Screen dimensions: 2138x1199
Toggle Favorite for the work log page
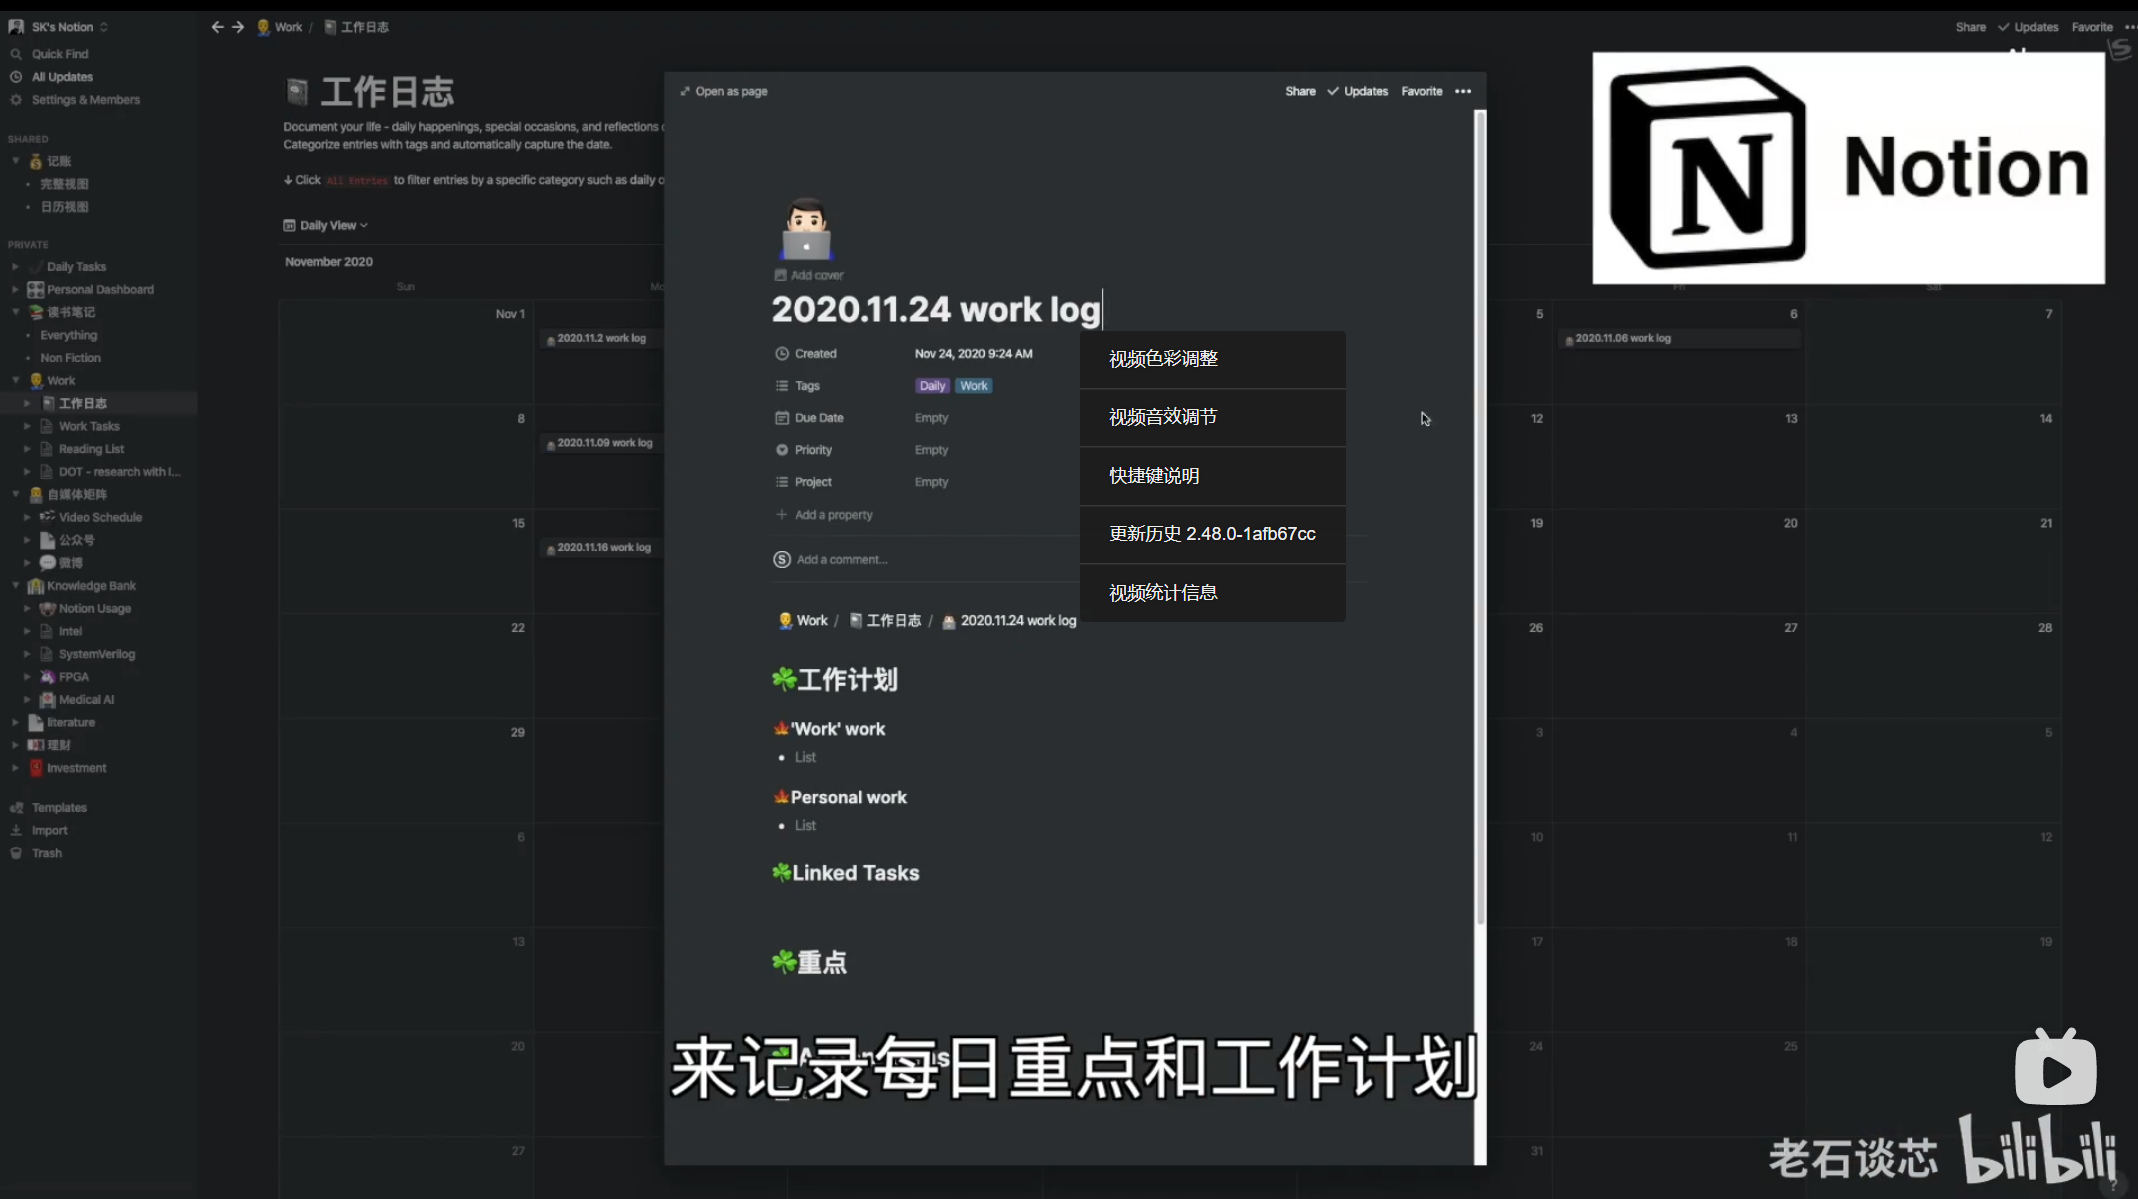(x=1421, y=91)
